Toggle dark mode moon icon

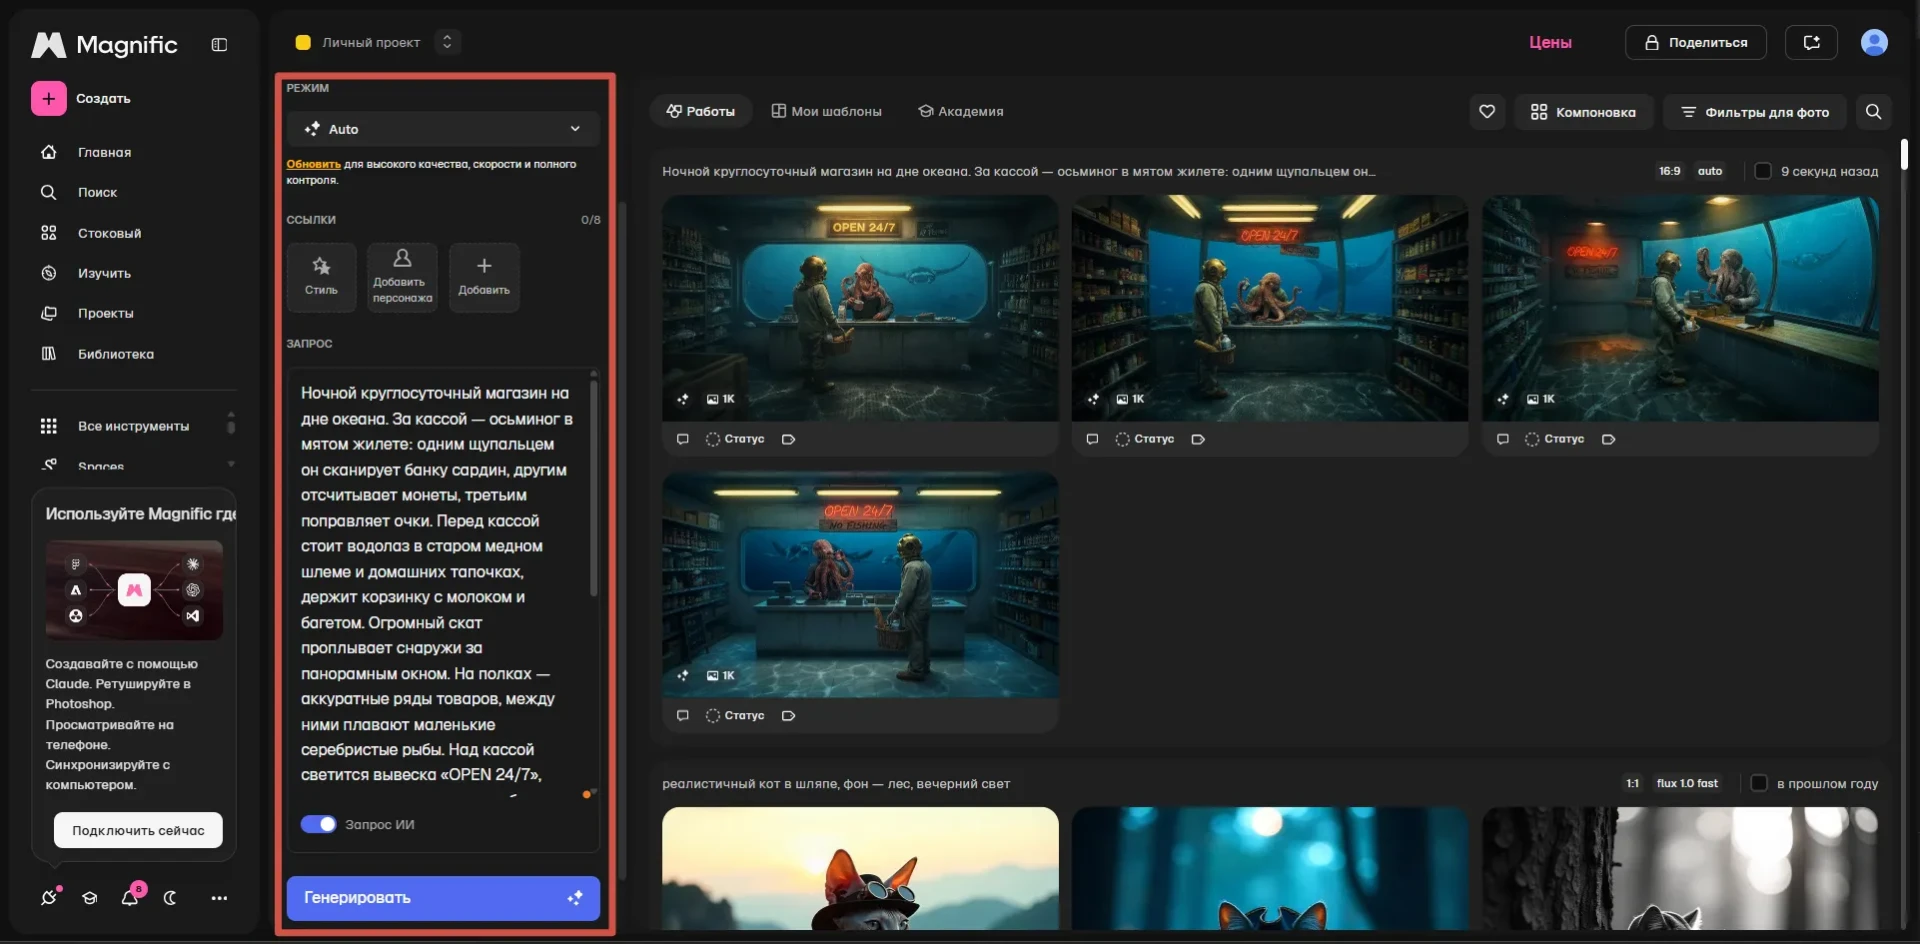click(x=170, y=898)
